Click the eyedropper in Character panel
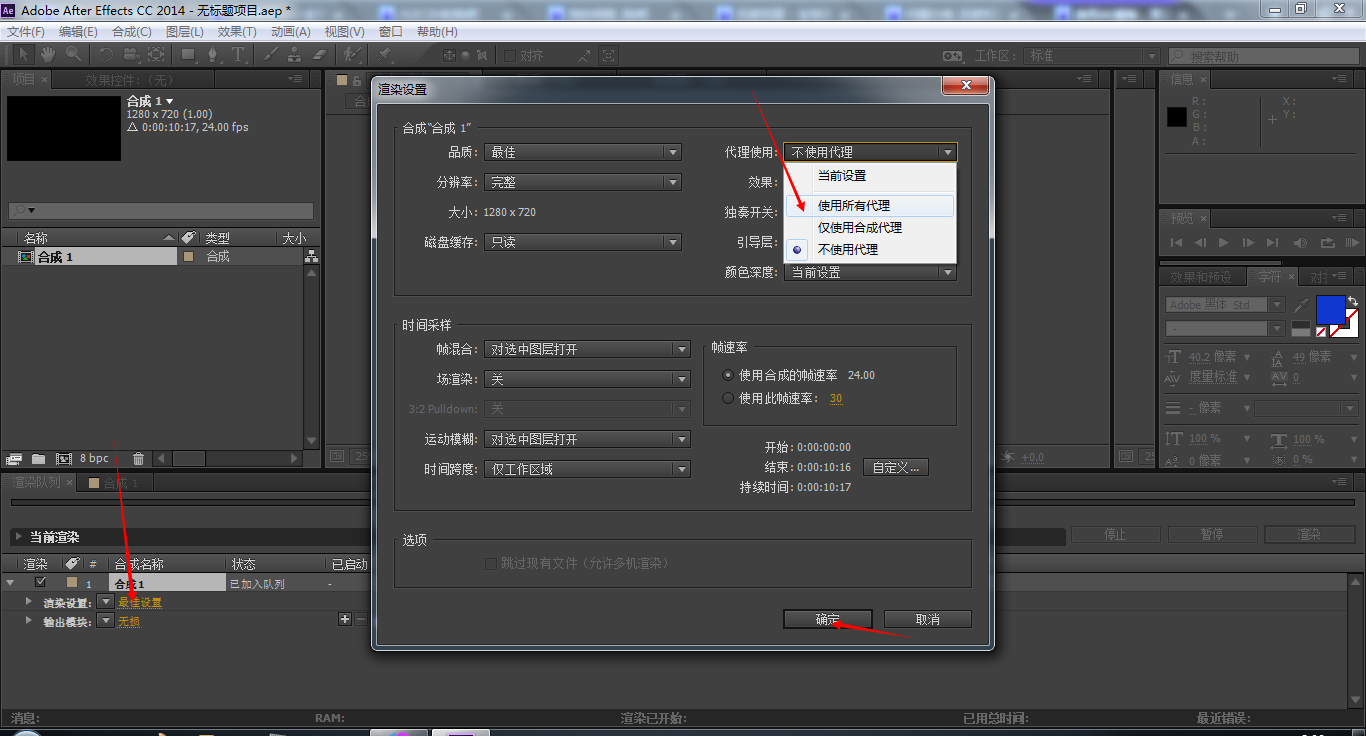The width and height of the screenshot is (1366, 736). click(x=1301, y=305)
